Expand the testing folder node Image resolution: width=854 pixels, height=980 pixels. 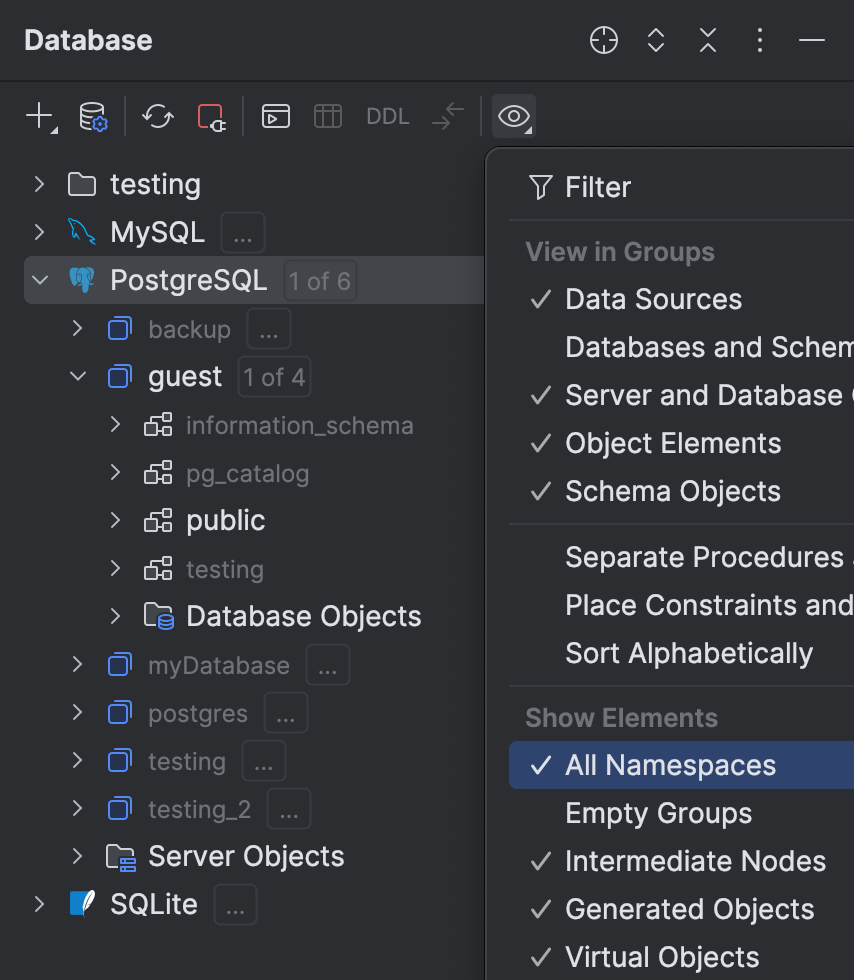(x=38, y=184)
